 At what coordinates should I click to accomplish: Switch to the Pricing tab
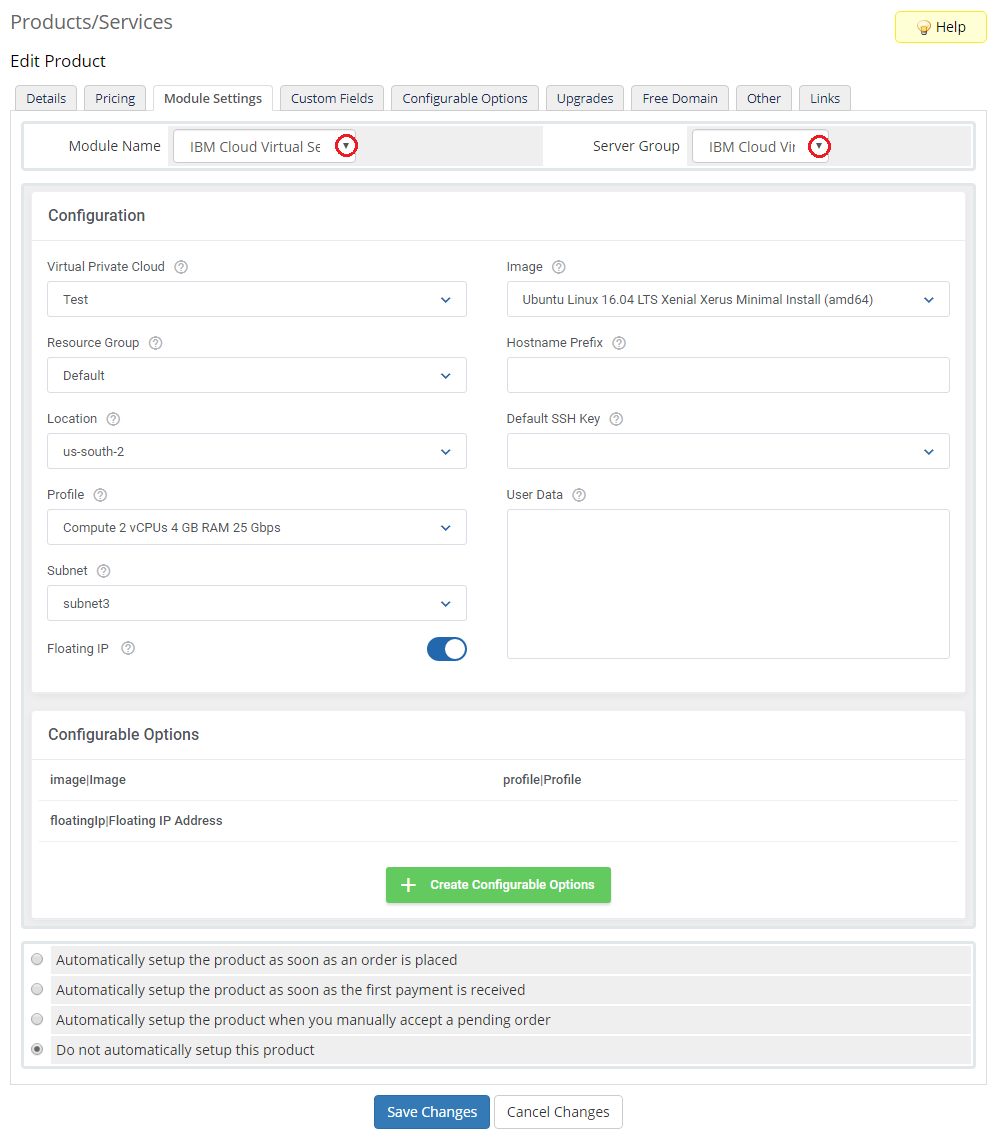[115, 98]
